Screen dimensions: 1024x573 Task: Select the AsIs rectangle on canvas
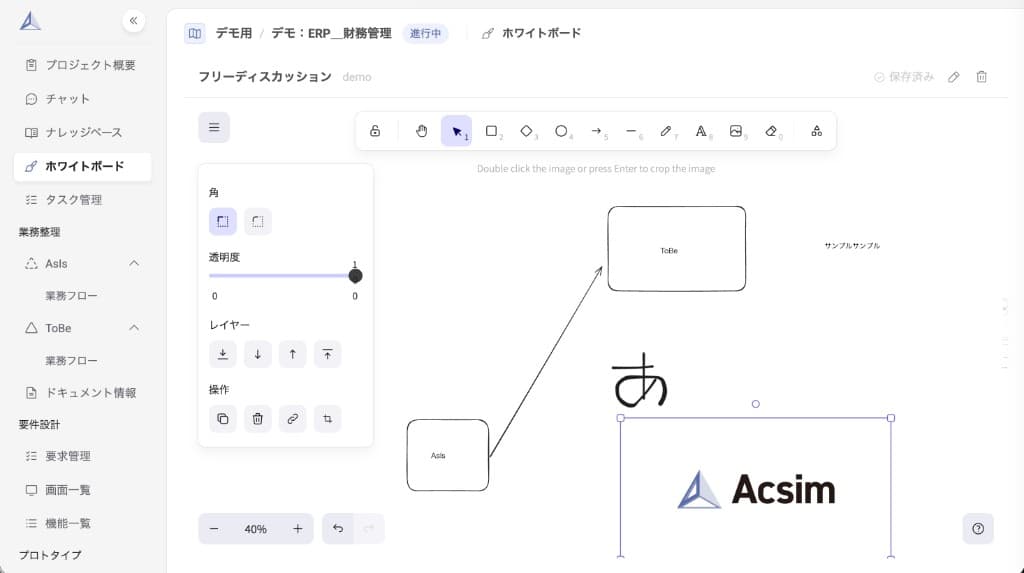pyautogui.click(x=447, y=455)
